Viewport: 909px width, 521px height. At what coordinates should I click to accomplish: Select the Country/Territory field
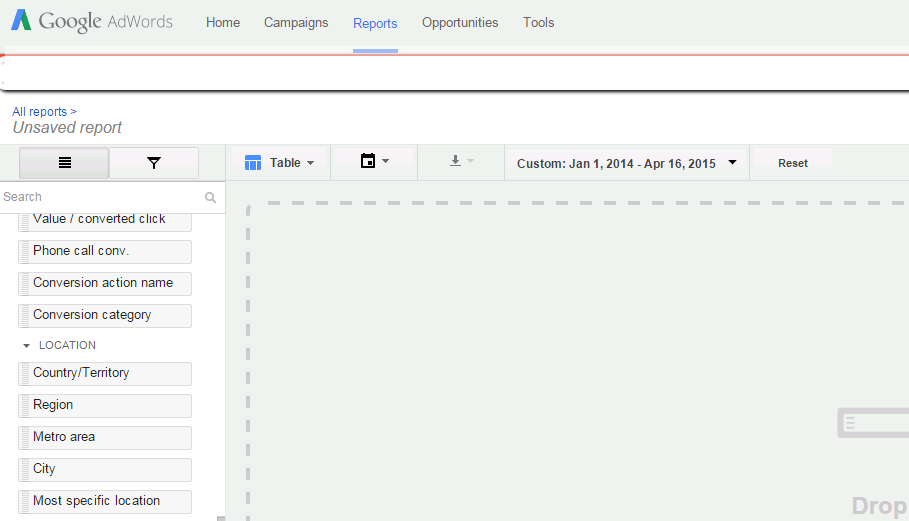click(x=105, y=373)
